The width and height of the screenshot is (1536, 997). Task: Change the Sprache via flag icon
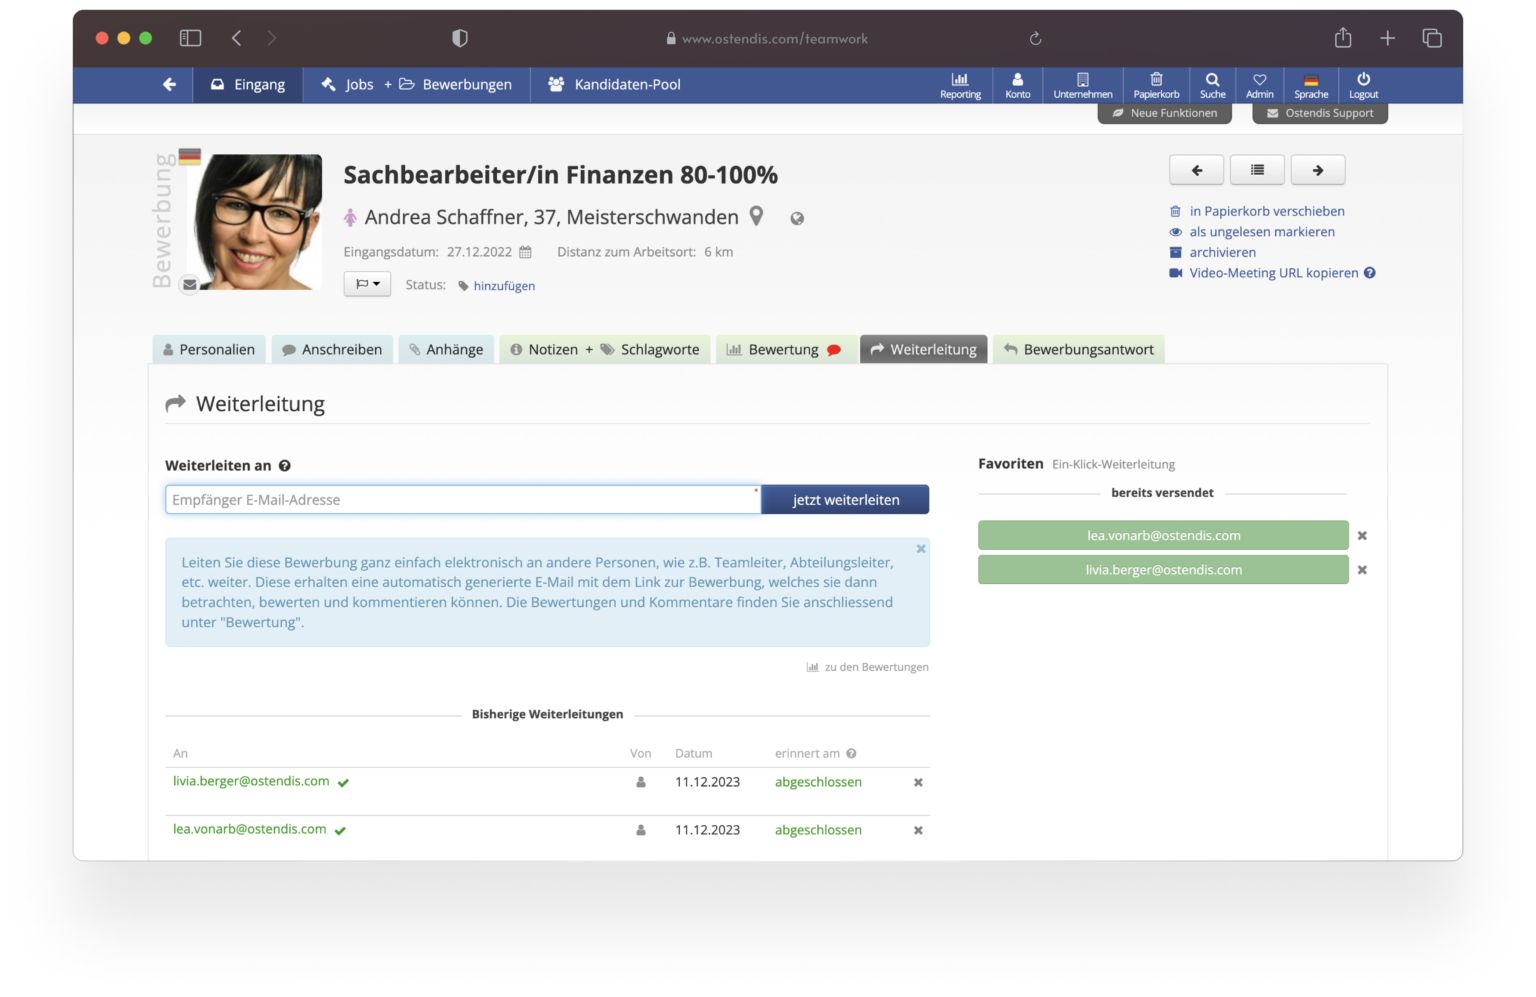1311,85
